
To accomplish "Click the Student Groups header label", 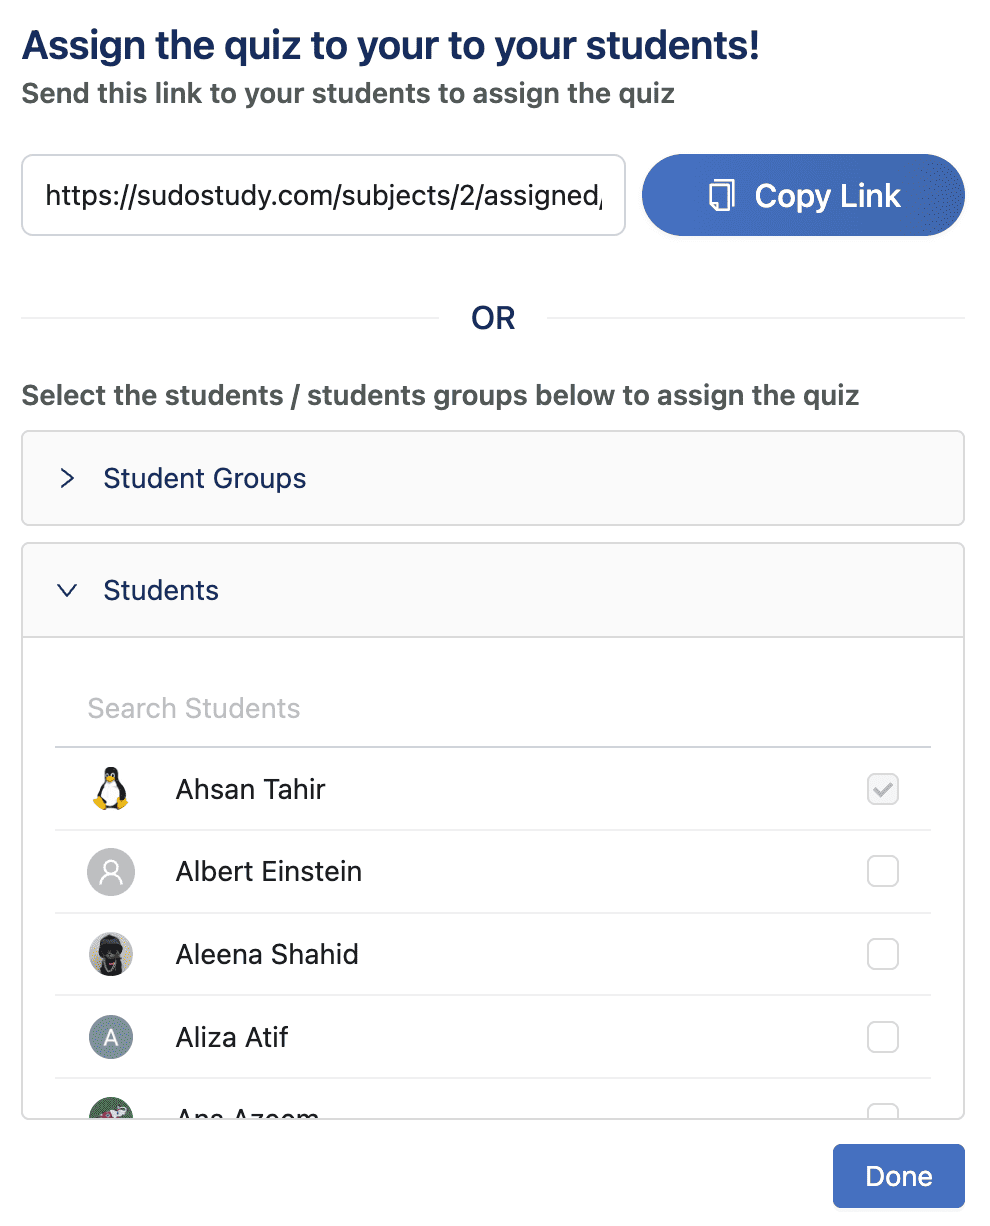I will (x=204, y=478).
